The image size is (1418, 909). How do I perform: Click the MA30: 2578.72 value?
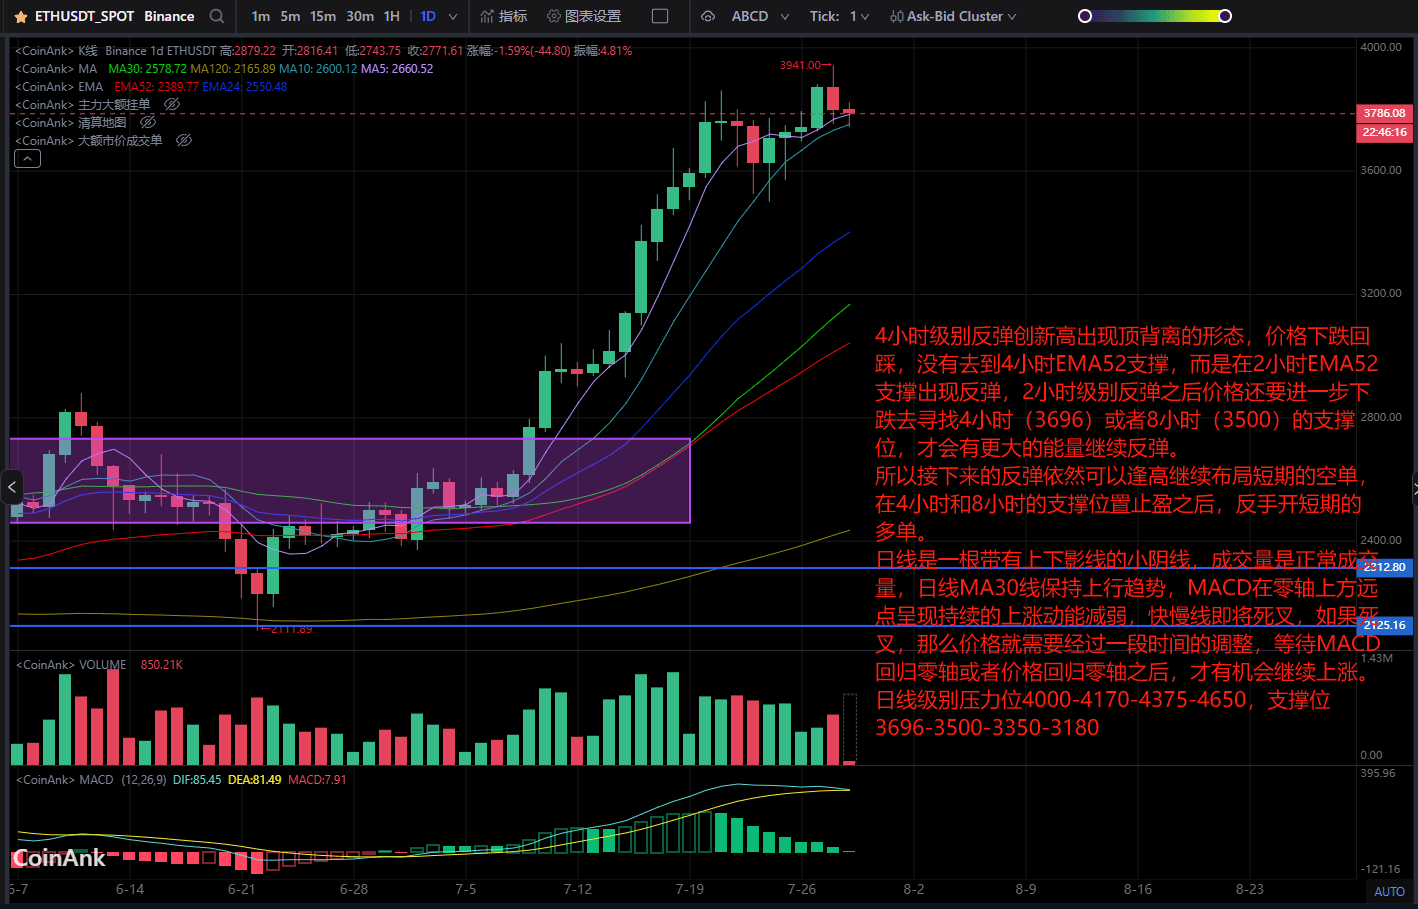point(147,69)
